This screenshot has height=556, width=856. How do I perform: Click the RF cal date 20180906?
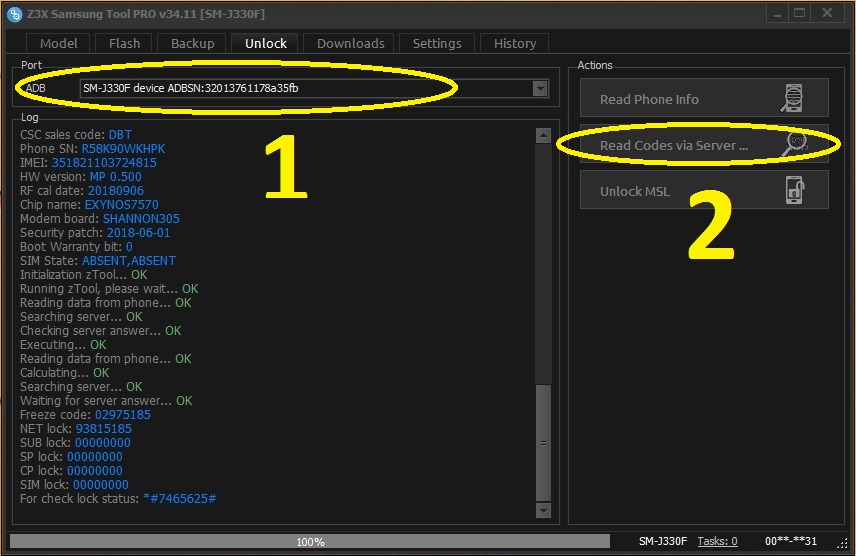point(116,191)
